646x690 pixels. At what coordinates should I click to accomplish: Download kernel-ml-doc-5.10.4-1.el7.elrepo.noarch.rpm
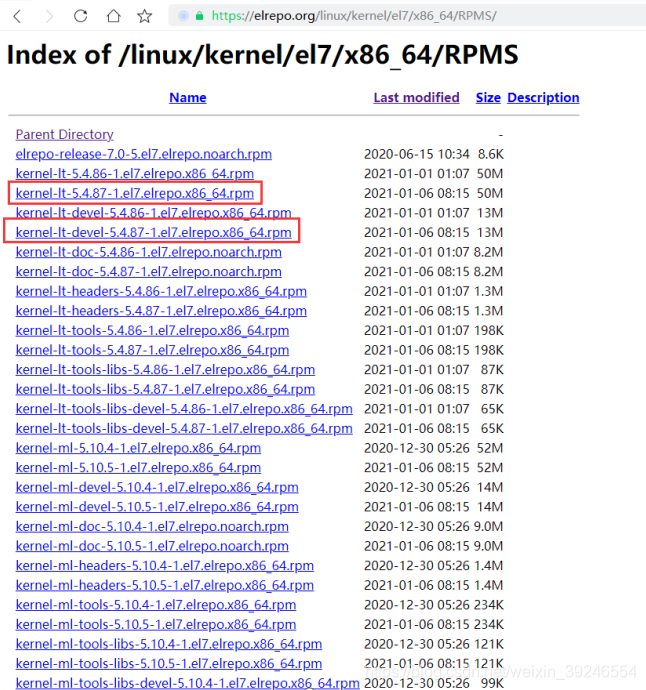coord(152,526)
